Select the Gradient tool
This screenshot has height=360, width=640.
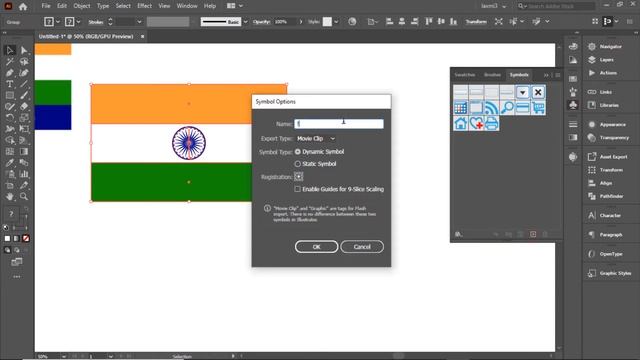24,151
